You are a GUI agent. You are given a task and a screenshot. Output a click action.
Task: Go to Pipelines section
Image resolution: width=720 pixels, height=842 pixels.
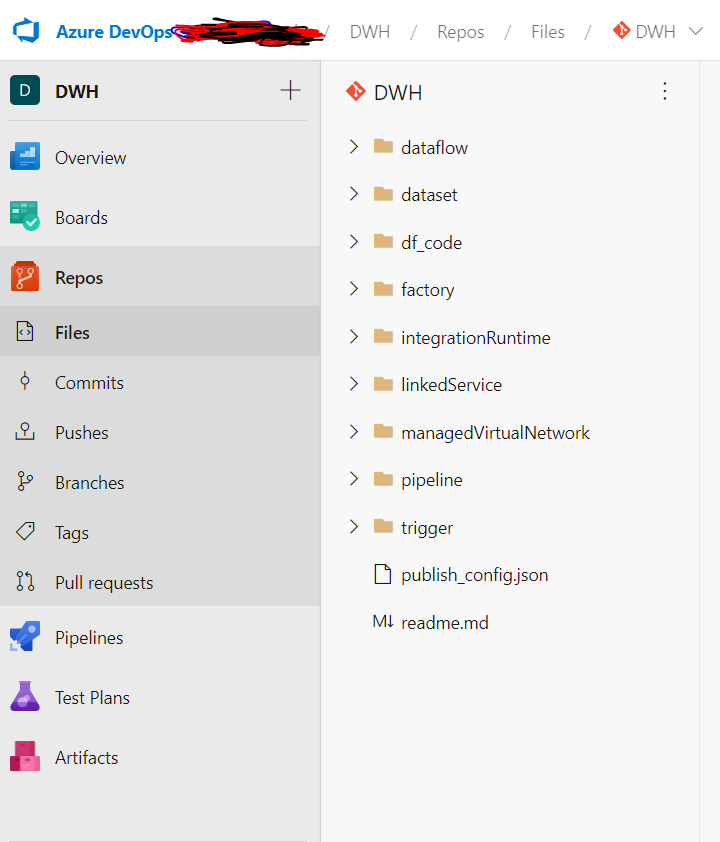(x=89, y=637)
